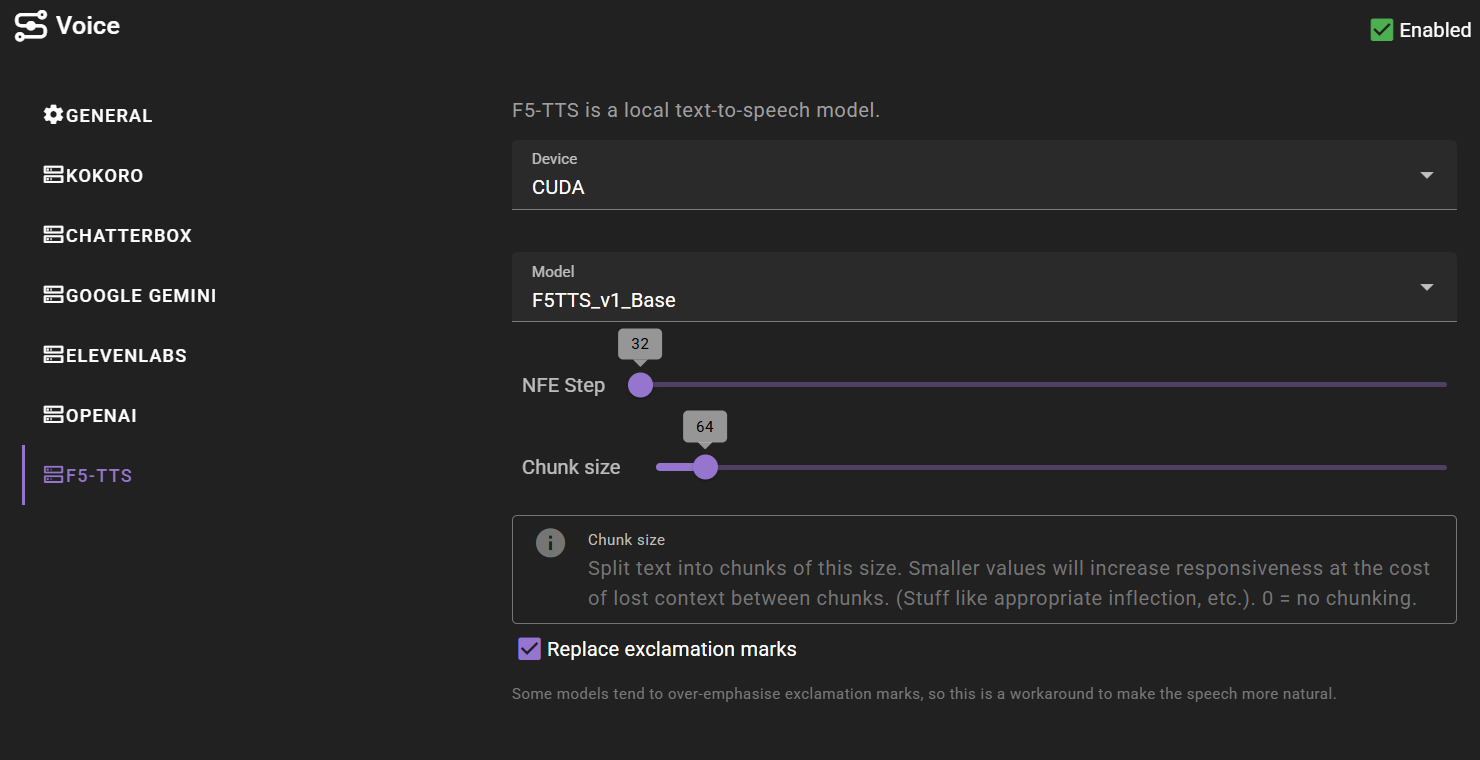The width and height of the screenshot is (1480, 760).
Task: Click the gear icon beside General
Action: (x=53, y=115)
